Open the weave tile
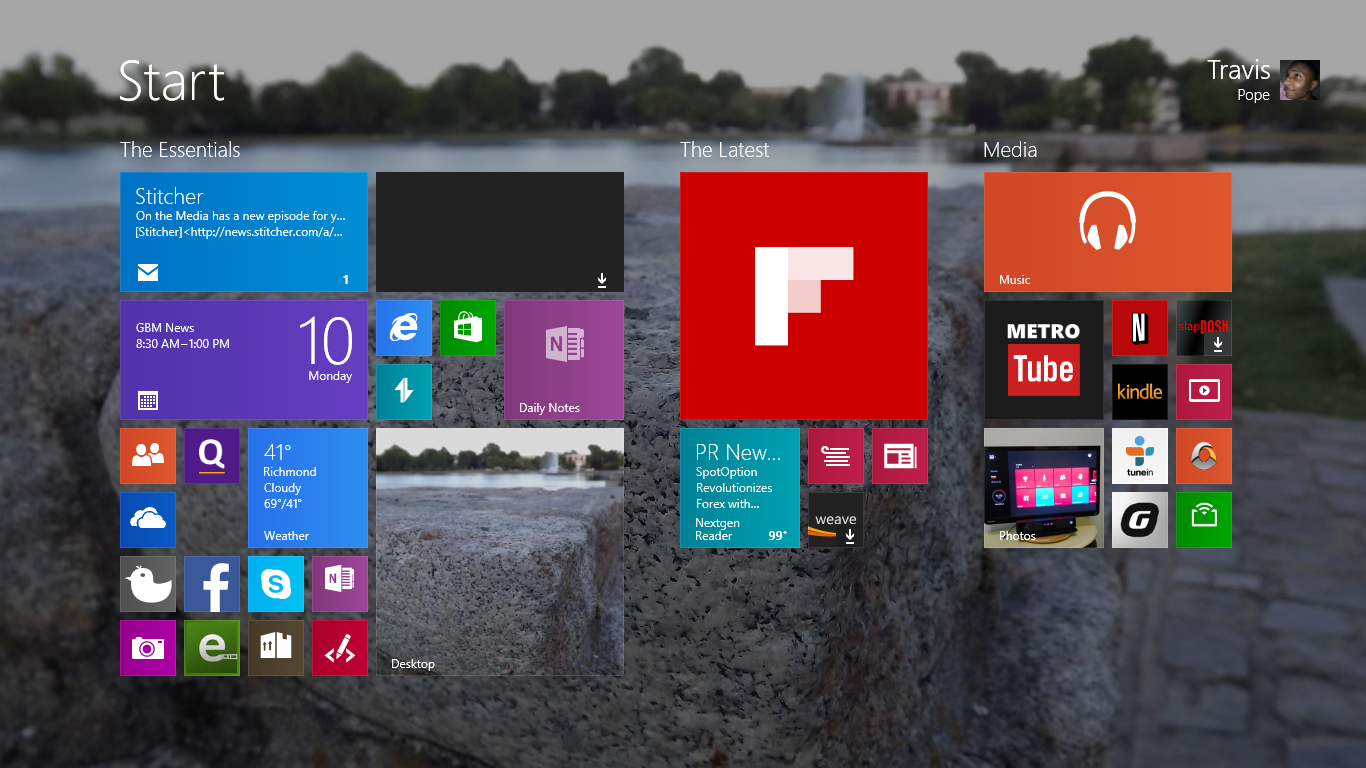The height and width of the screenshot is (768, 1366). pos(836,520)
